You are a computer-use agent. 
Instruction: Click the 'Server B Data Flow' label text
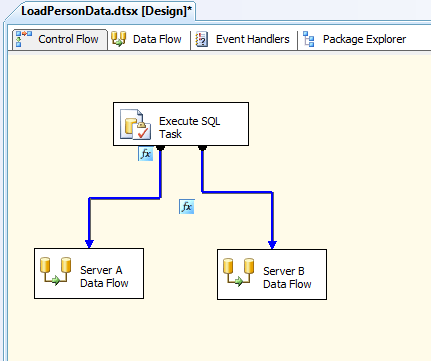287,277
